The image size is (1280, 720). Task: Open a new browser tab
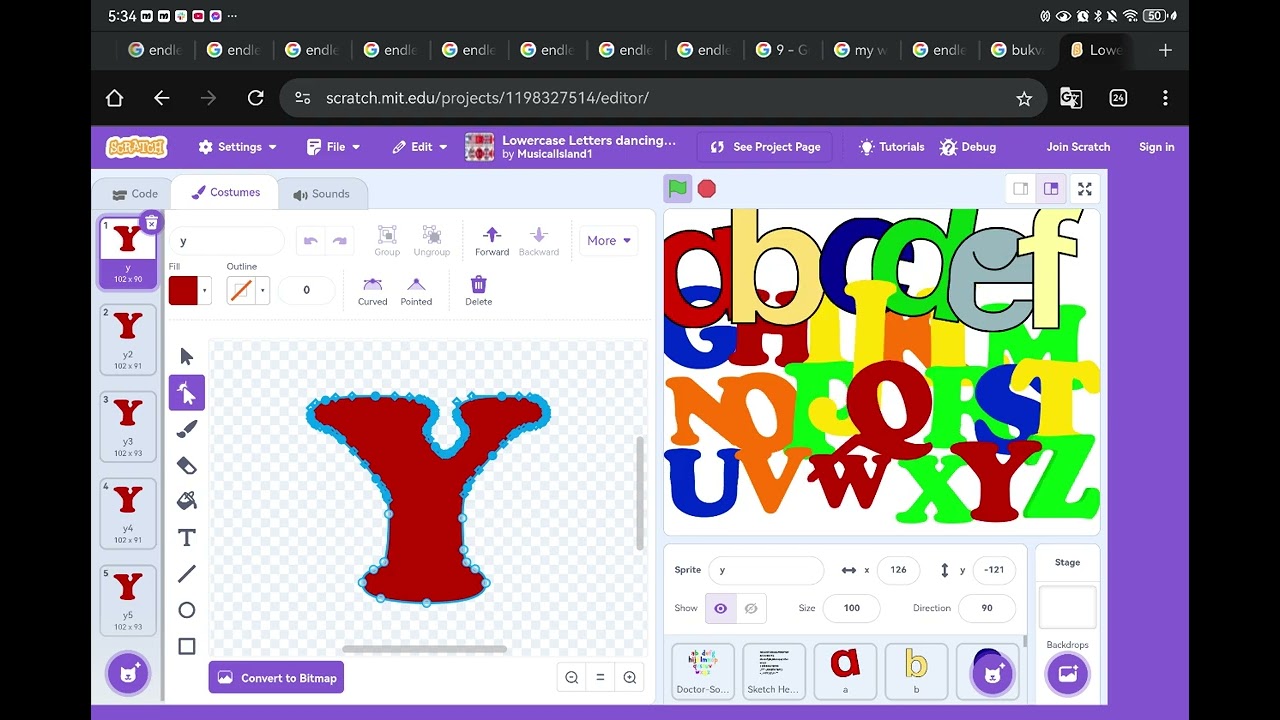[1165, 50]
